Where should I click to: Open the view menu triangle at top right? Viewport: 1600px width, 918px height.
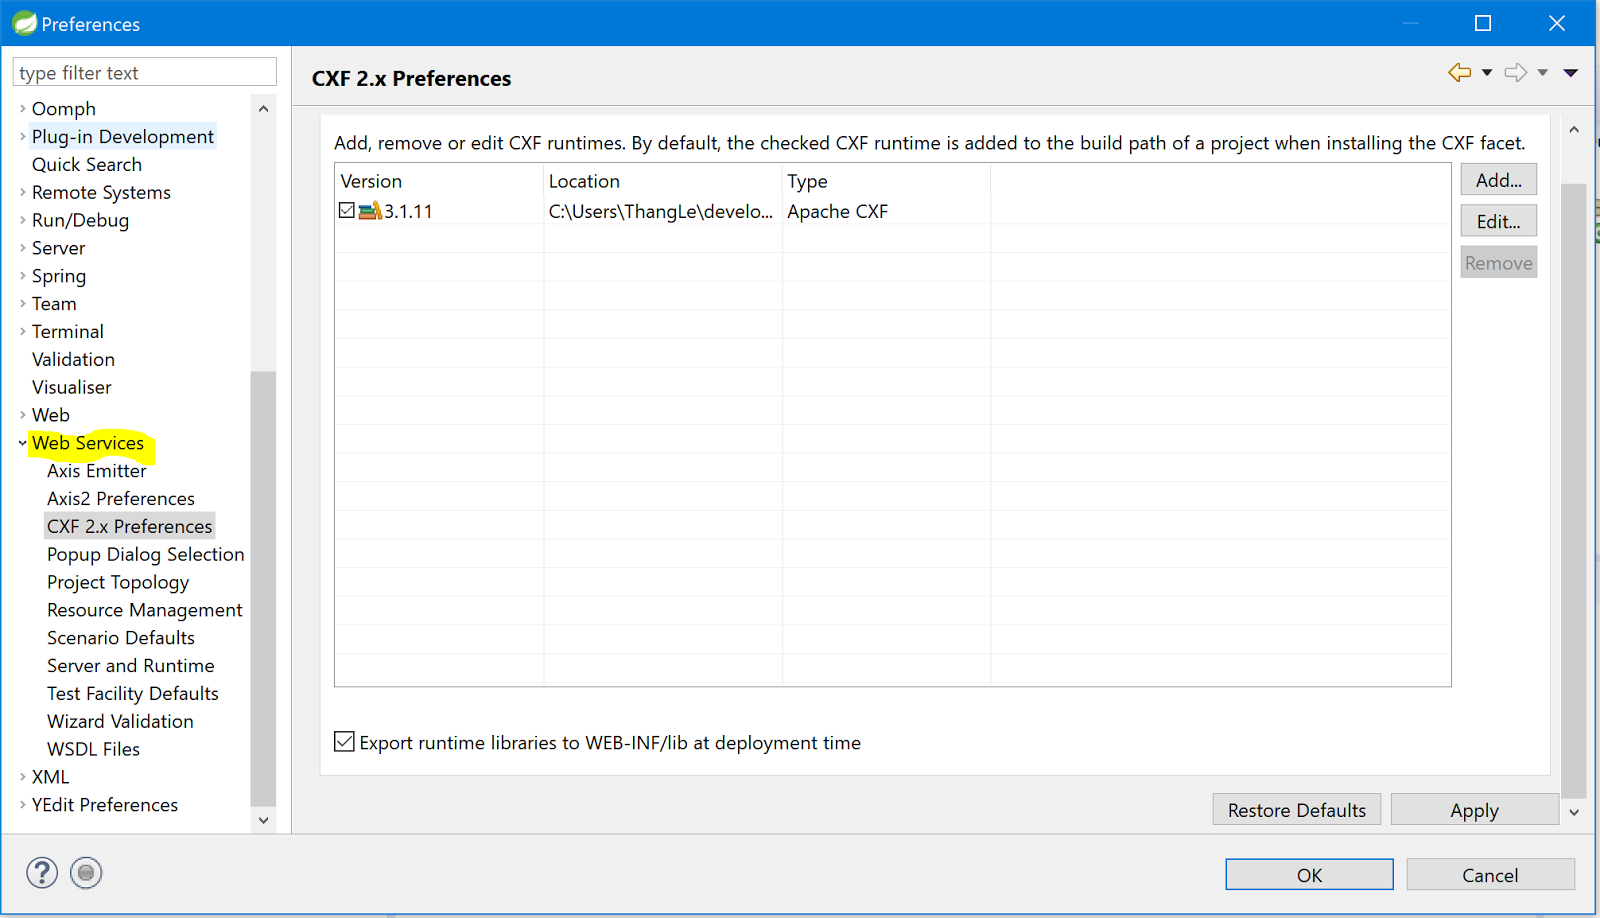[x=1572, y=72]
